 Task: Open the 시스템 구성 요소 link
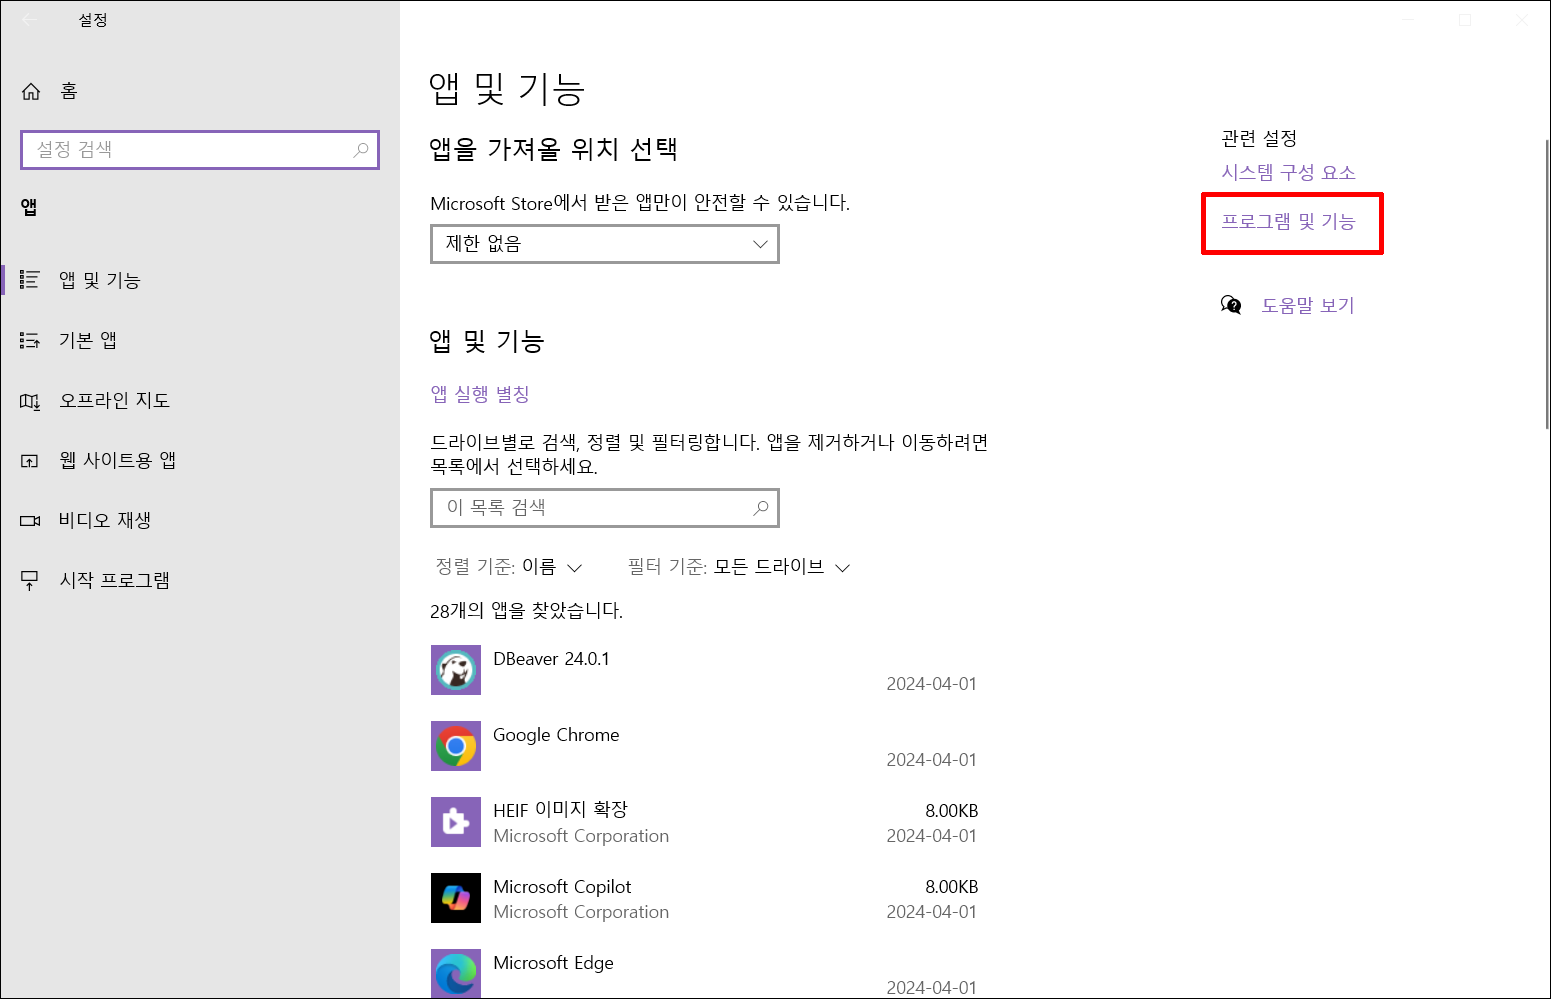1288,173
